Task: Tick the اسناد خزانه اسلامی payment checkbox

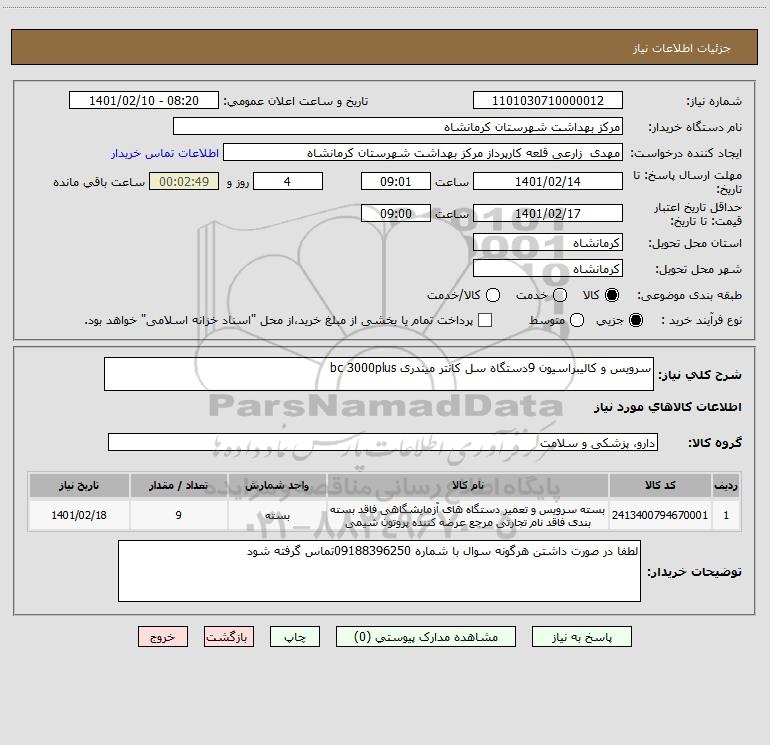Action: point(485,320)
